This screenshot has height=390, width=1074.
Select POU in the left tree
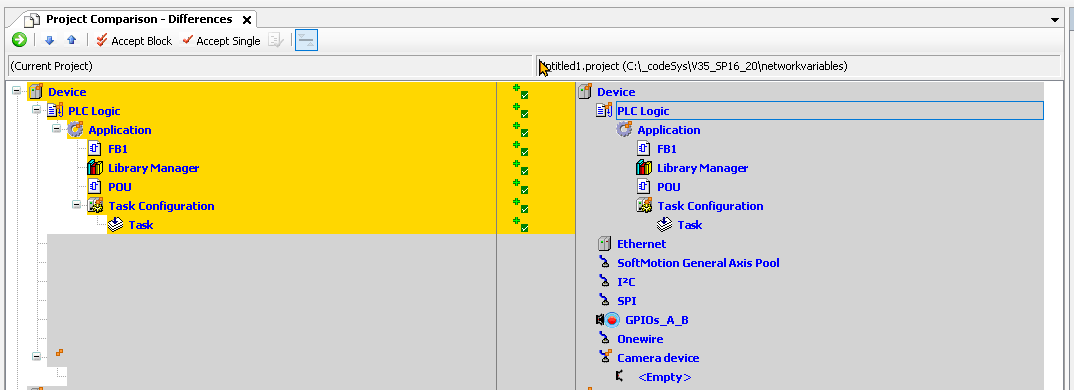[x=120, y=187]
